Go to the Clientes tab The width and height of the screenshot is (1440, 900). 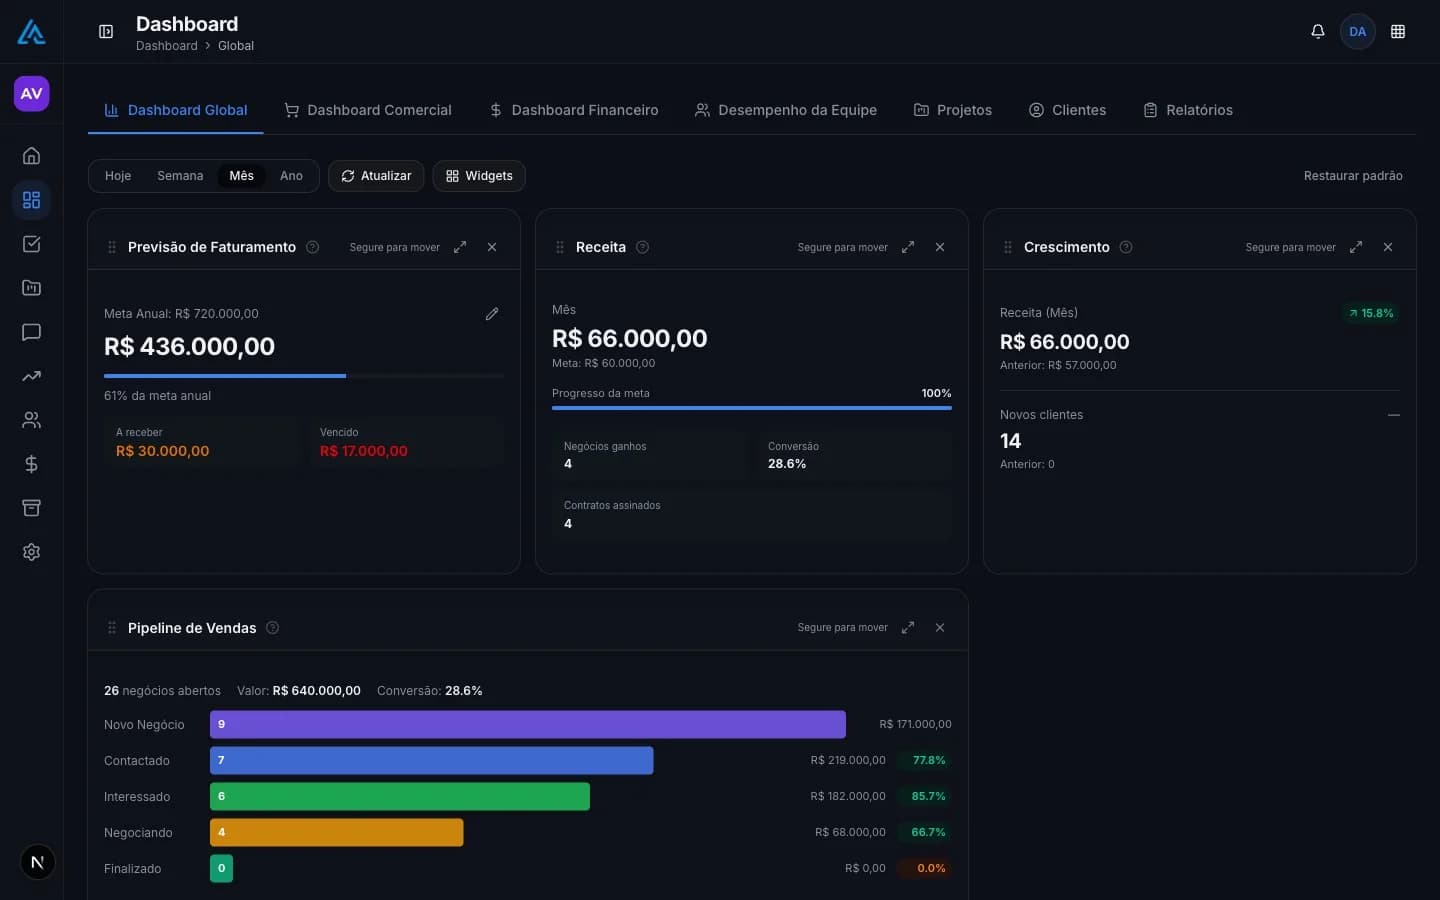click(x=1068, y=110)
